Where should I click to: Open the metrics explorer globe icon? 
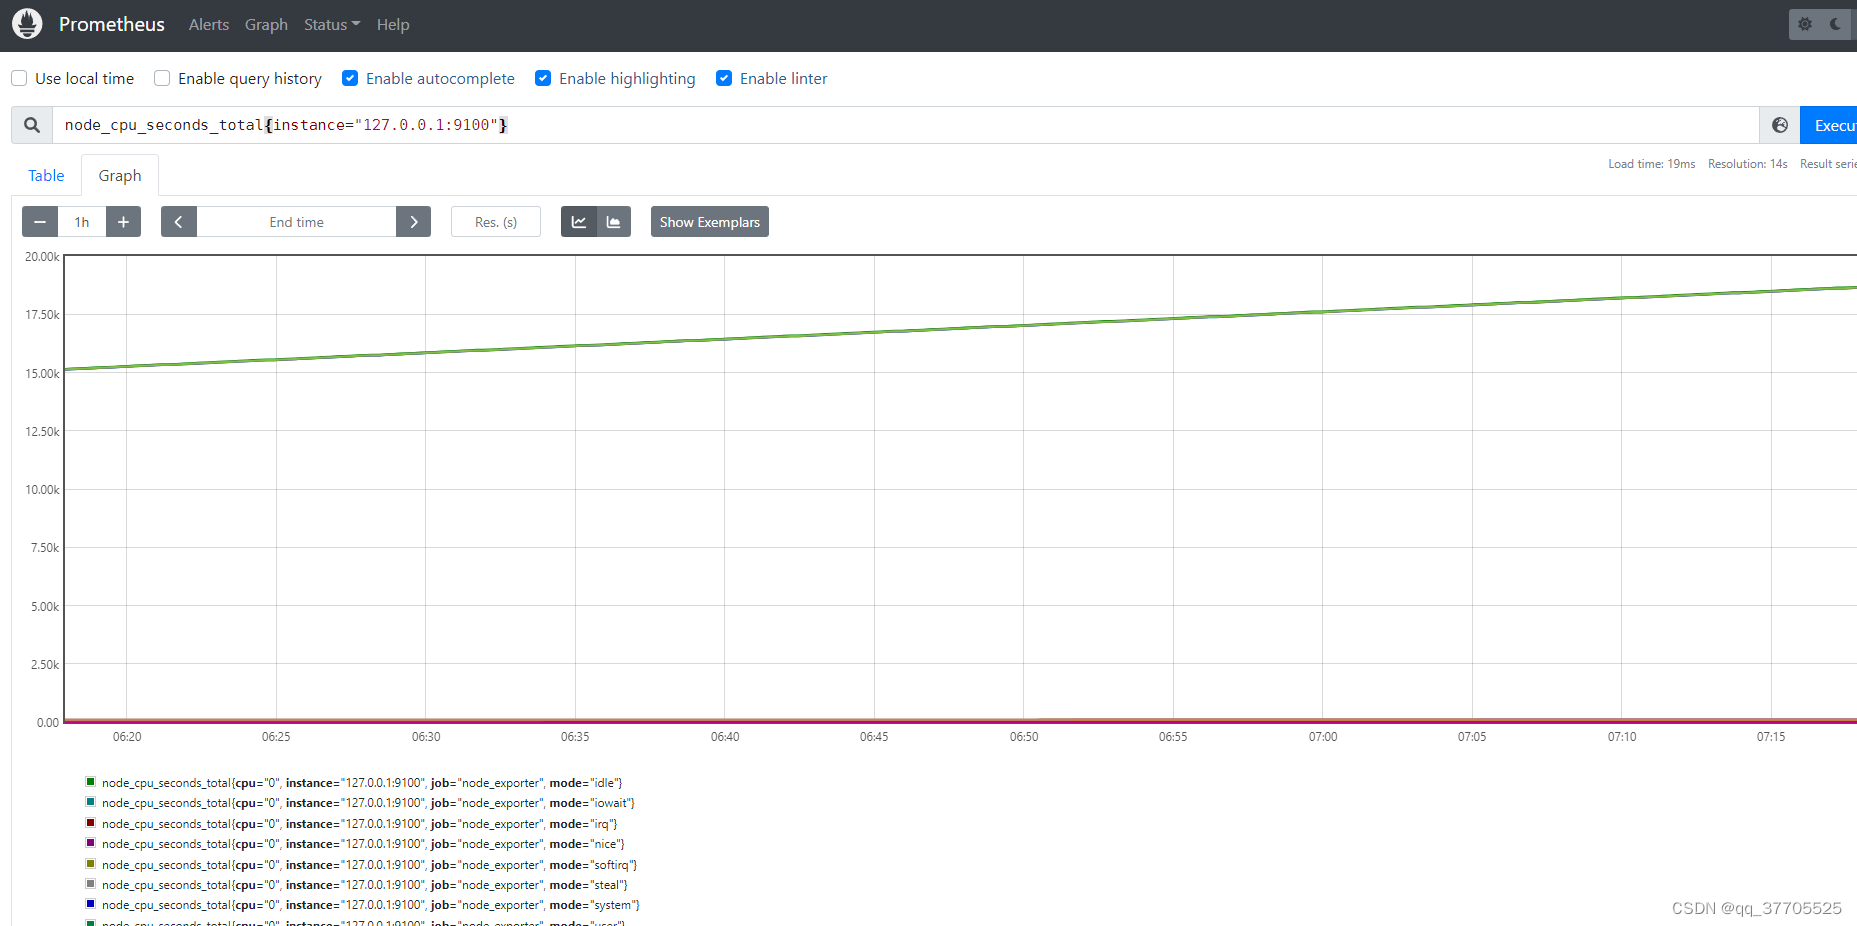click(x=1780, y=125)
